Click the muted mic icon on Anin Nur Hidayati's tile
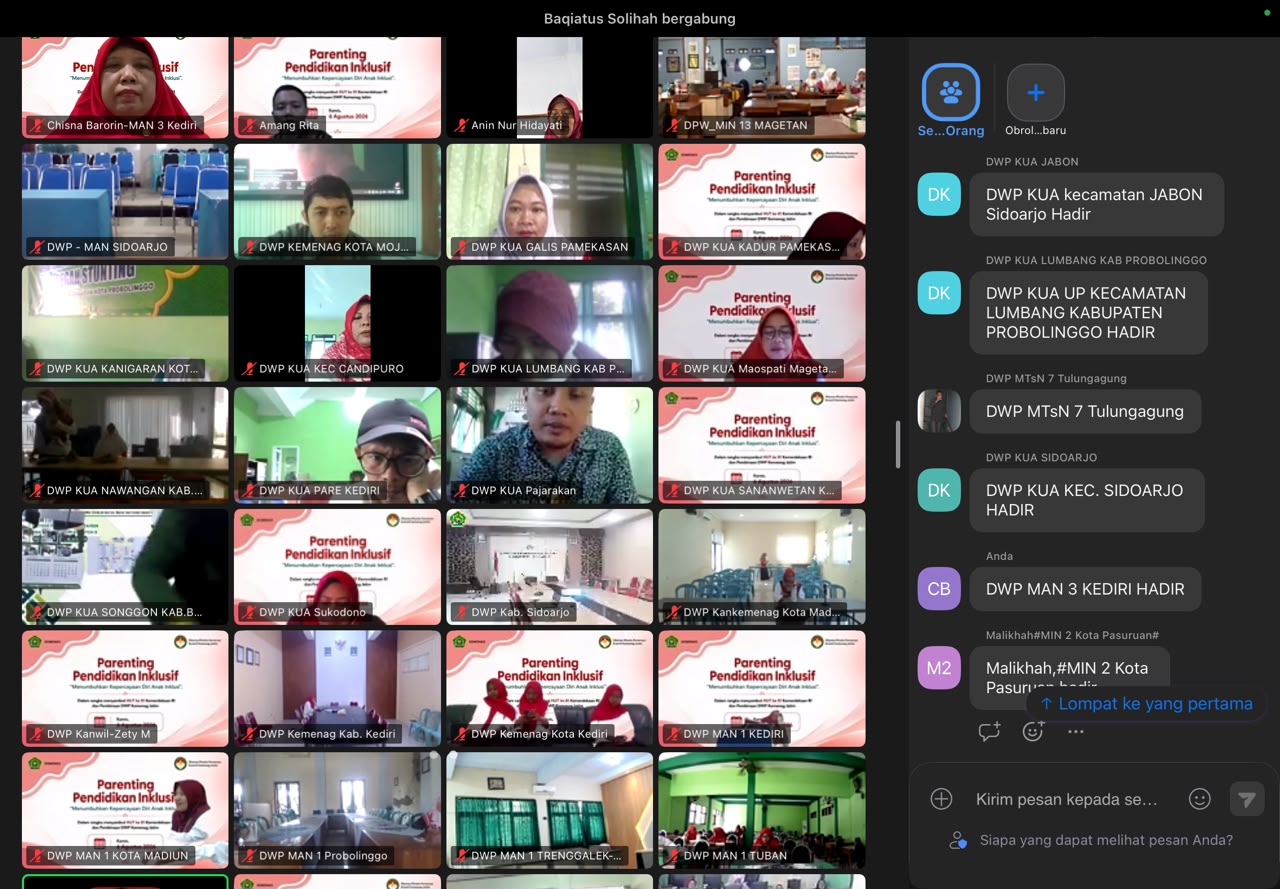The height and width of the screenshot is (889, 1280). pos(460,126)
